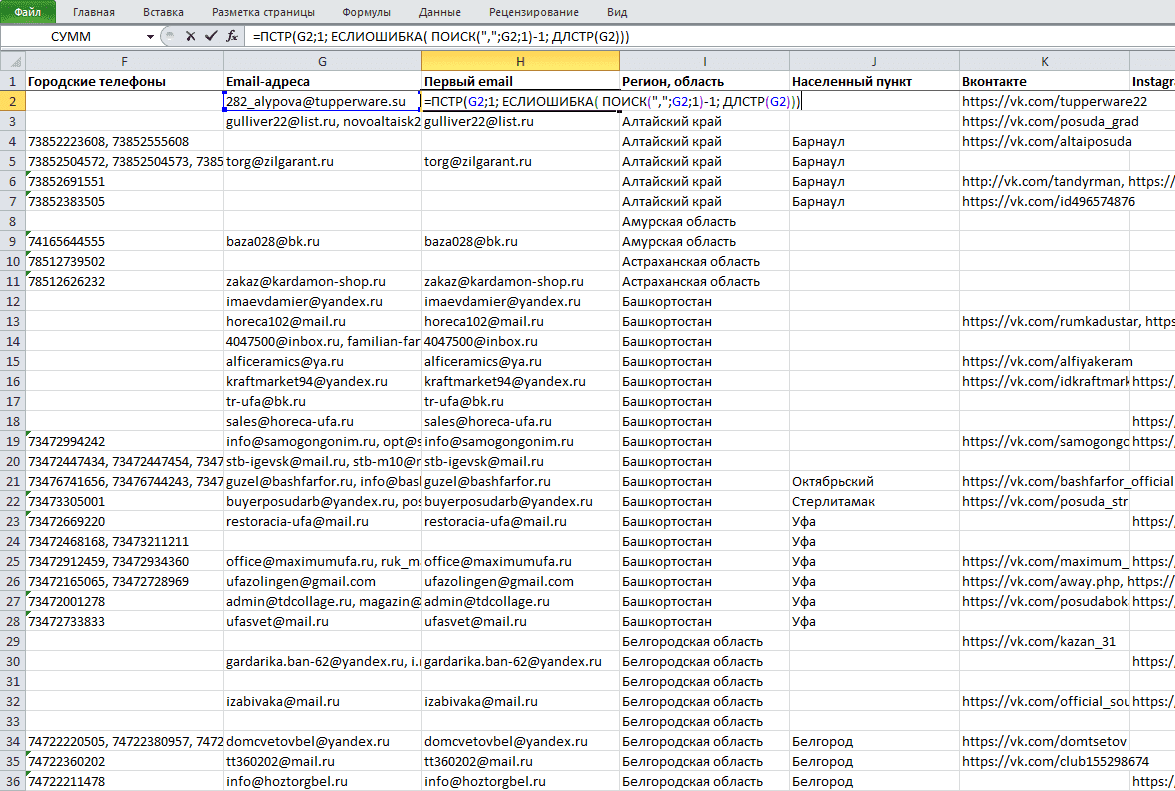Select kraftmarket94@yandex.ru in Первый email column
This screenshot has width=1175, height=791.
click(x=520, y=381)
